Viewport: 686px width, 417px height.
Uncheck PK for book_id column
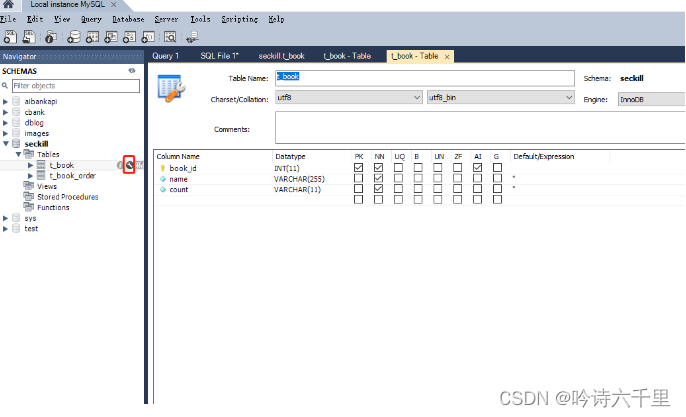click(x=358, y=168)
